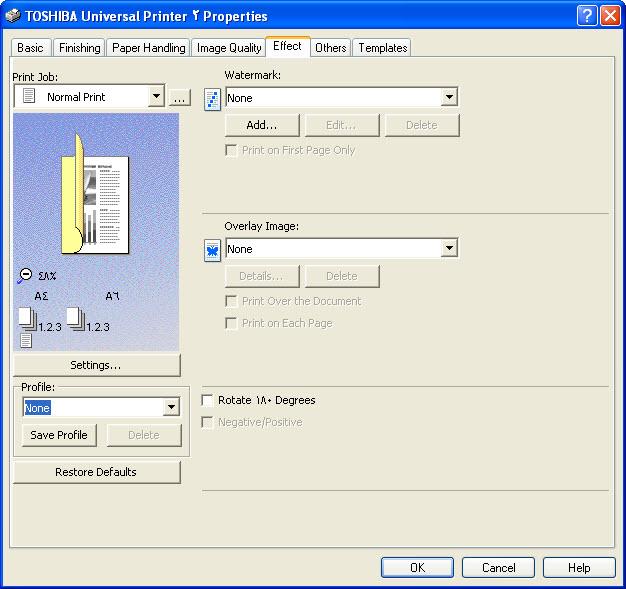This screenshot has width=626, height=589.
Task: Enable the Rotate Degrees checkbox
Action: point(207,400)
